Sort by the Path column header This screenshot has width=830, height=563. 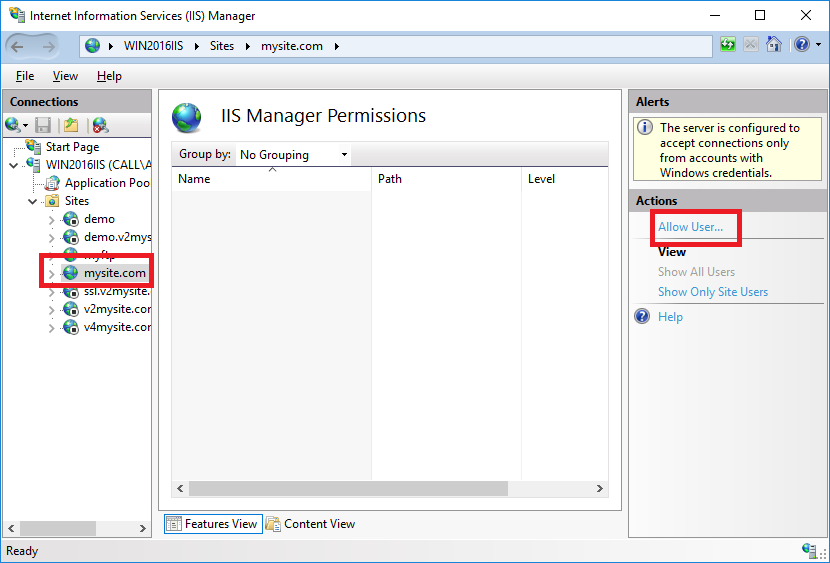(x=447, y=179)
